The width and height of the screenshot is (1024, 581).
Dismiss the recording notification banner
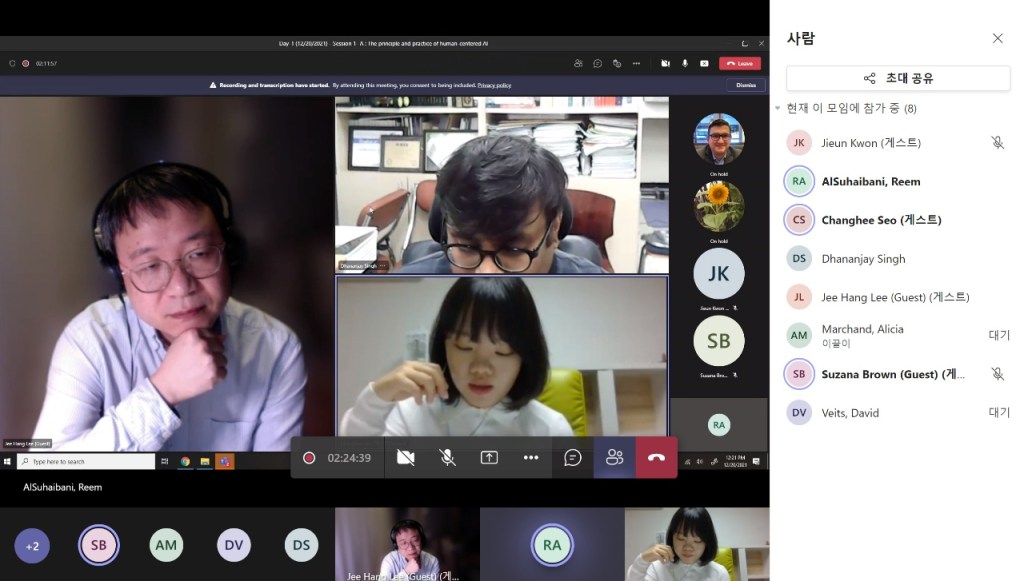(745, 85)
